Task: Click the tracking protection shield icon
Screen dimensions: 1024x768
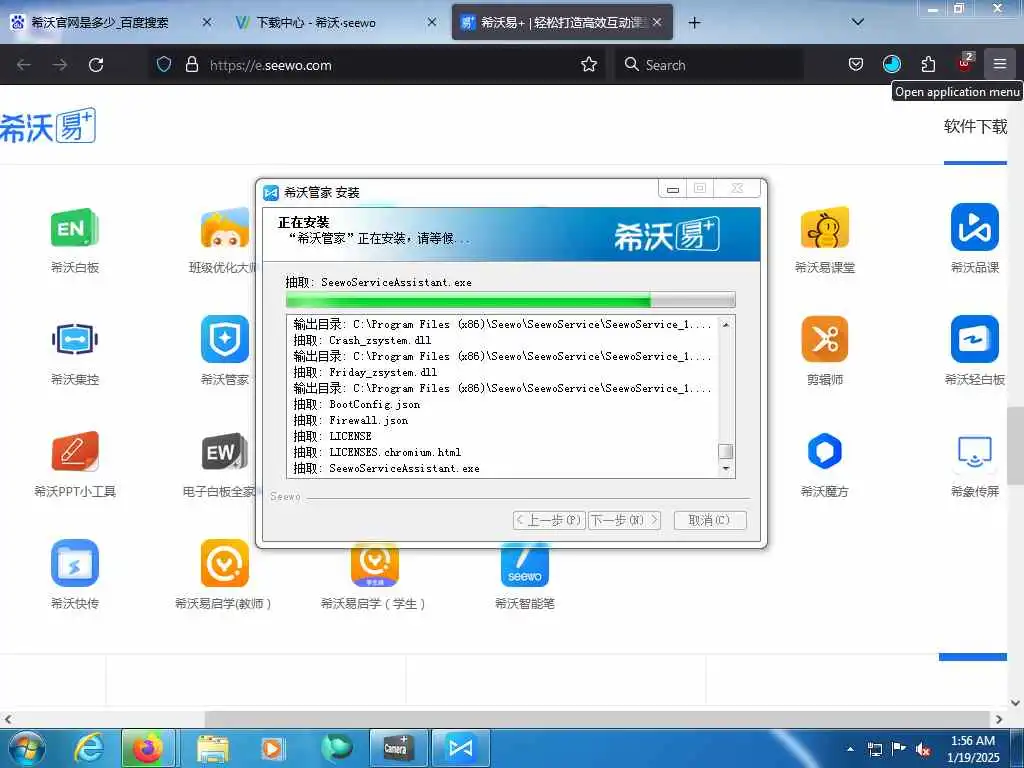Action: [x=164, y=64]
